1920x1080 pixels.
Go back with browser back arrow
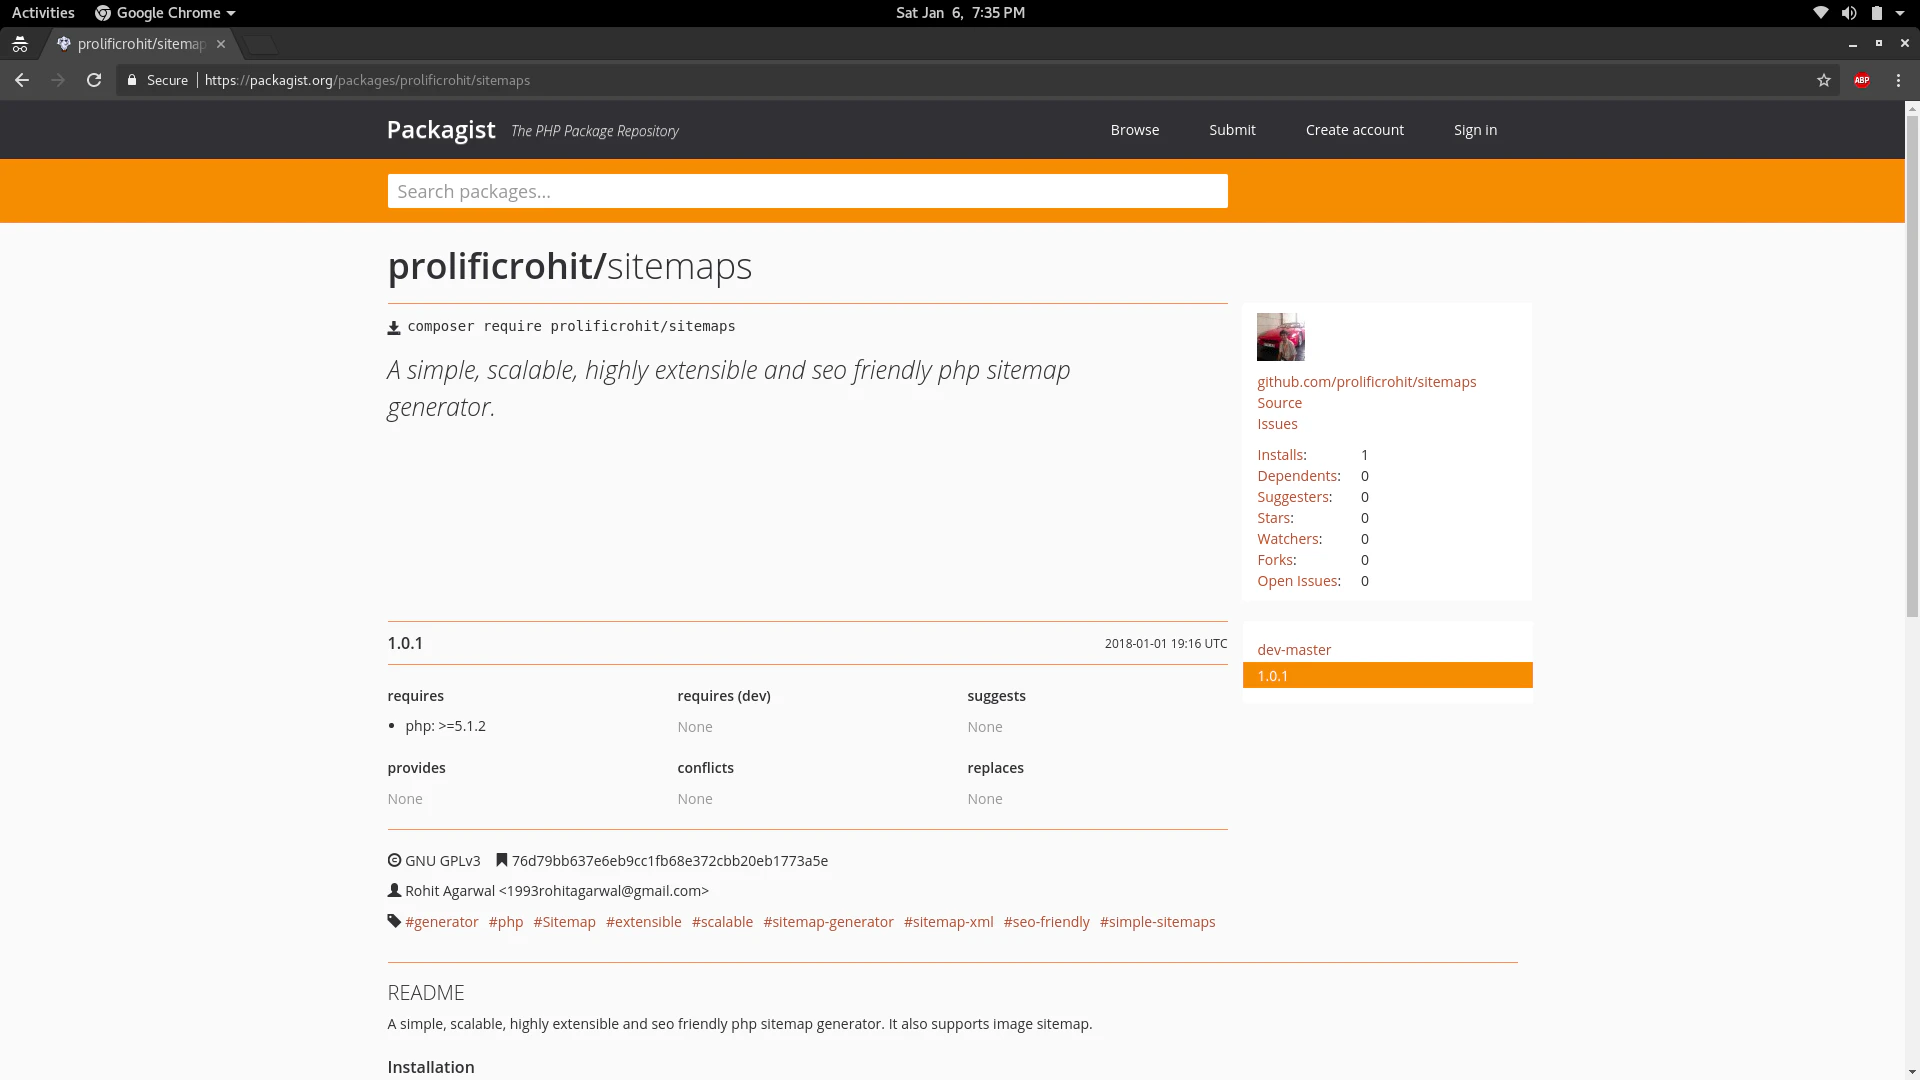point(22,80)
